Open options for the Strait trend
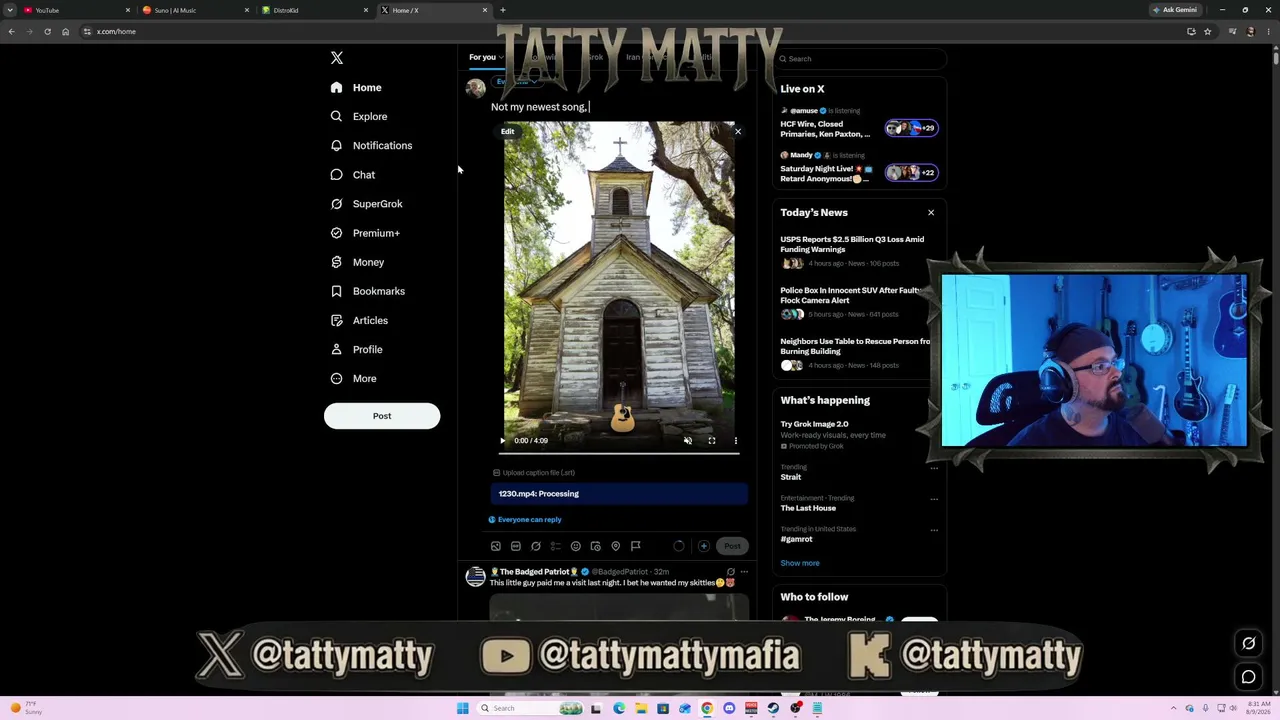The height and width of the screenshot is (720, 1280). coord(934,468)
